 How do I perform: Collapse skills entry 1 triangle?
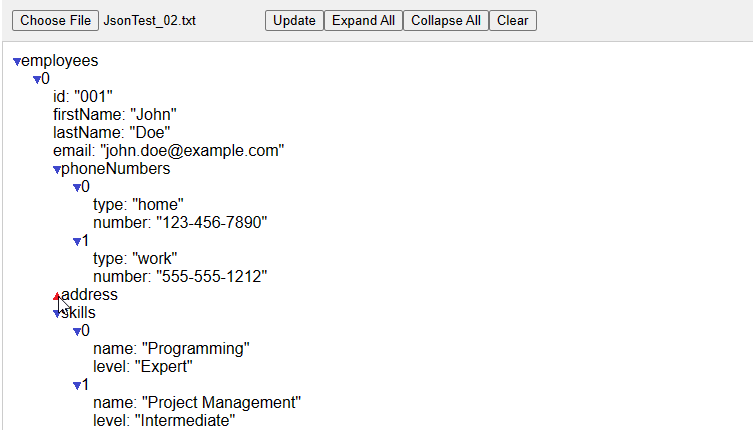77,386
